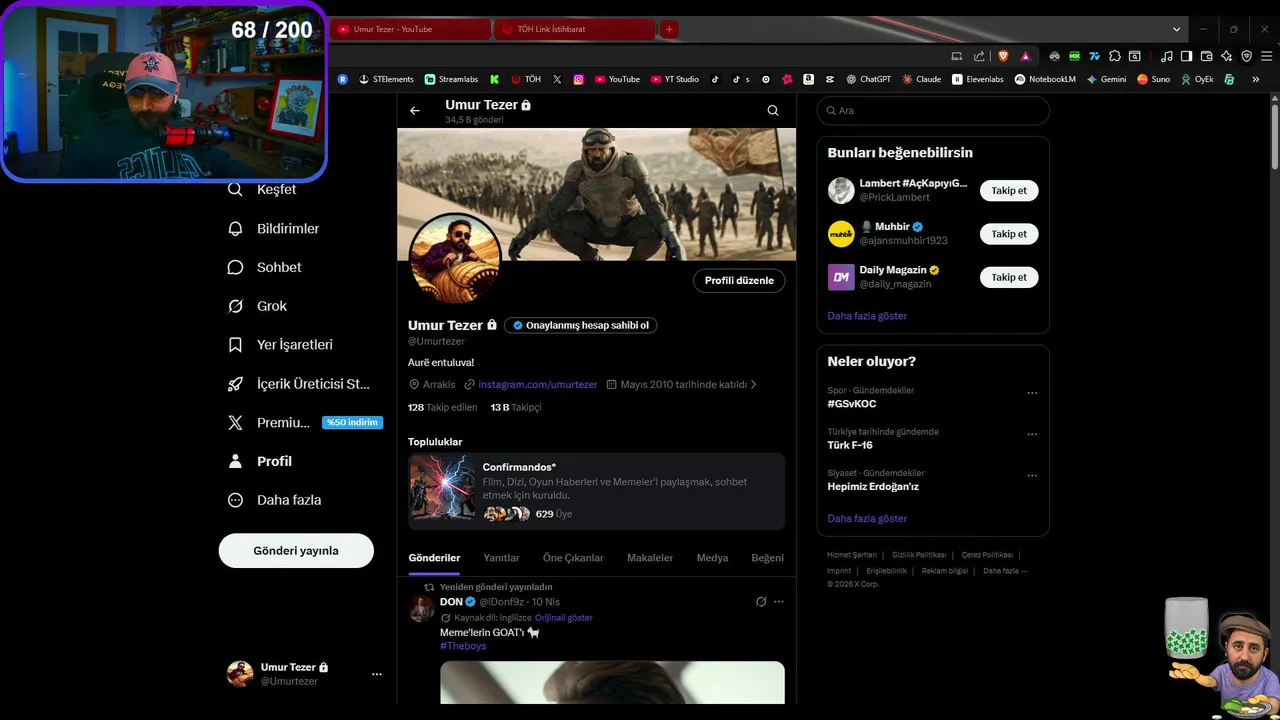1280x720 pixels.
Task: Show more bookmarks with double chevron
Action: (1255, 79)
